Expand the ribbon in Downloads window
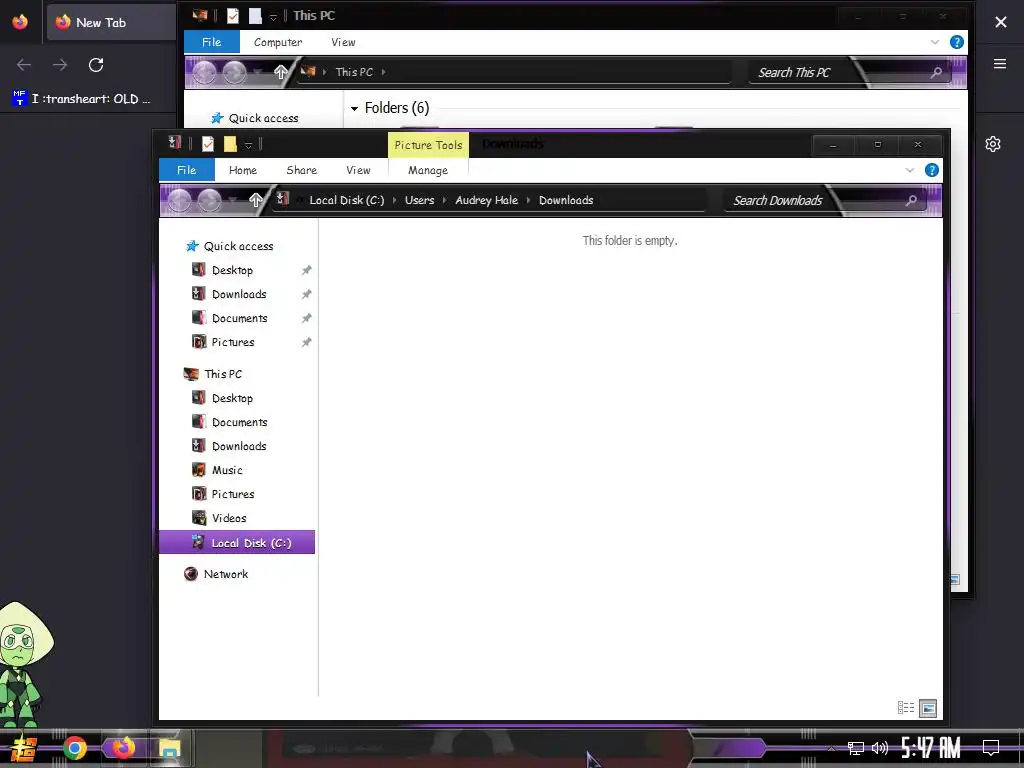The image size is (1024, 768). 910,170
